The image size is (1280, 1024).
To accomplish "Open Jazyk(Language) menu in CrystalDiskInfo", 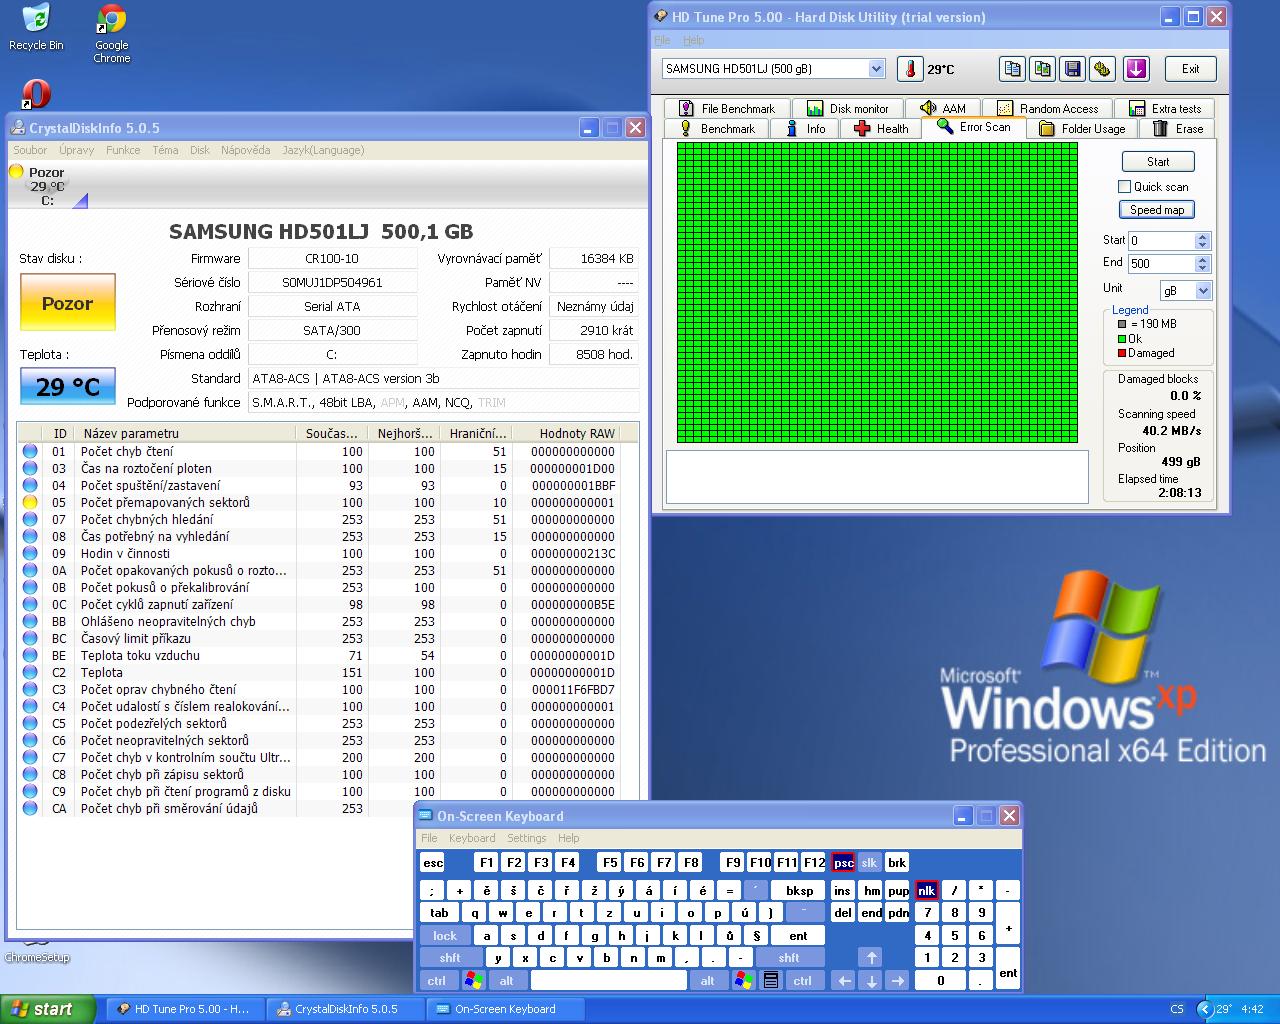I will tap(323, 150).
